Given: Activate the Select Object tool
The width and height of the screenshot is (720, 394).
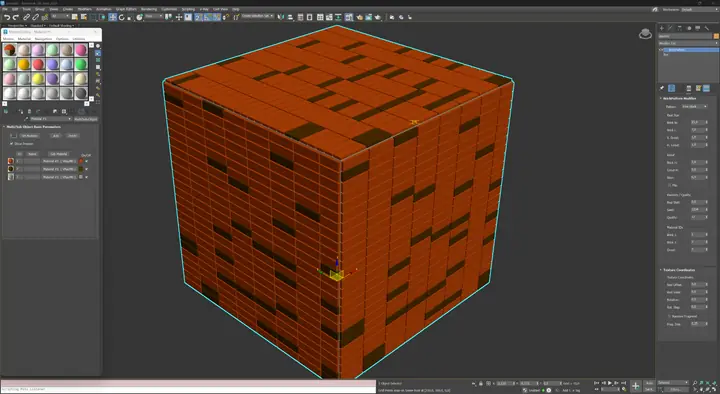Looking at the screenshot, I should pos(74,17).
